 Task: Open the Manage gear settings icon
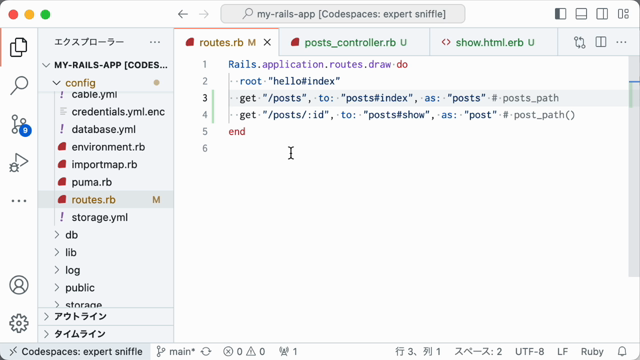[19, 323]
